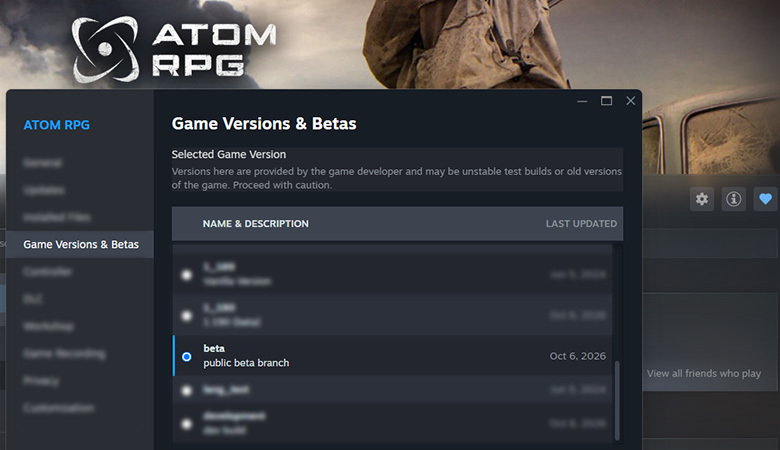Open the Game Versions & Betas sidebar tab
Screen dimensions: 780x450
click(x=80, y=244)
